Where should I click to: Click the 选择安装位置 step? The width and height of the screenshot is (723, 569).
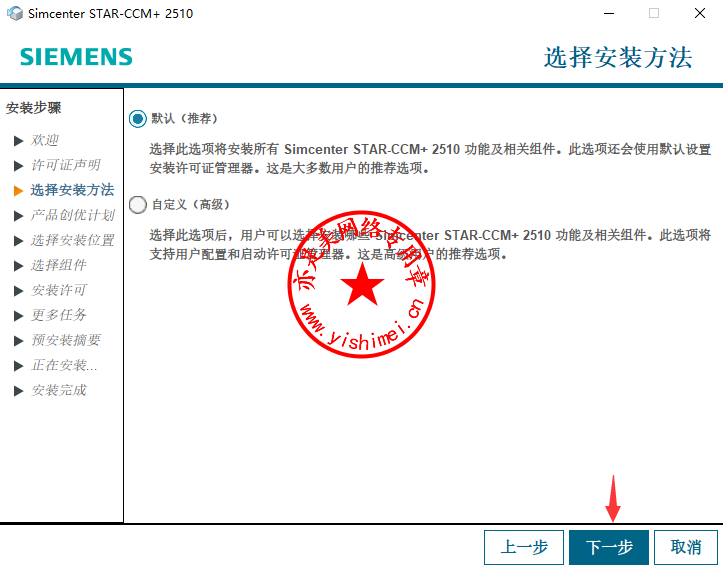tap(72, 240)
